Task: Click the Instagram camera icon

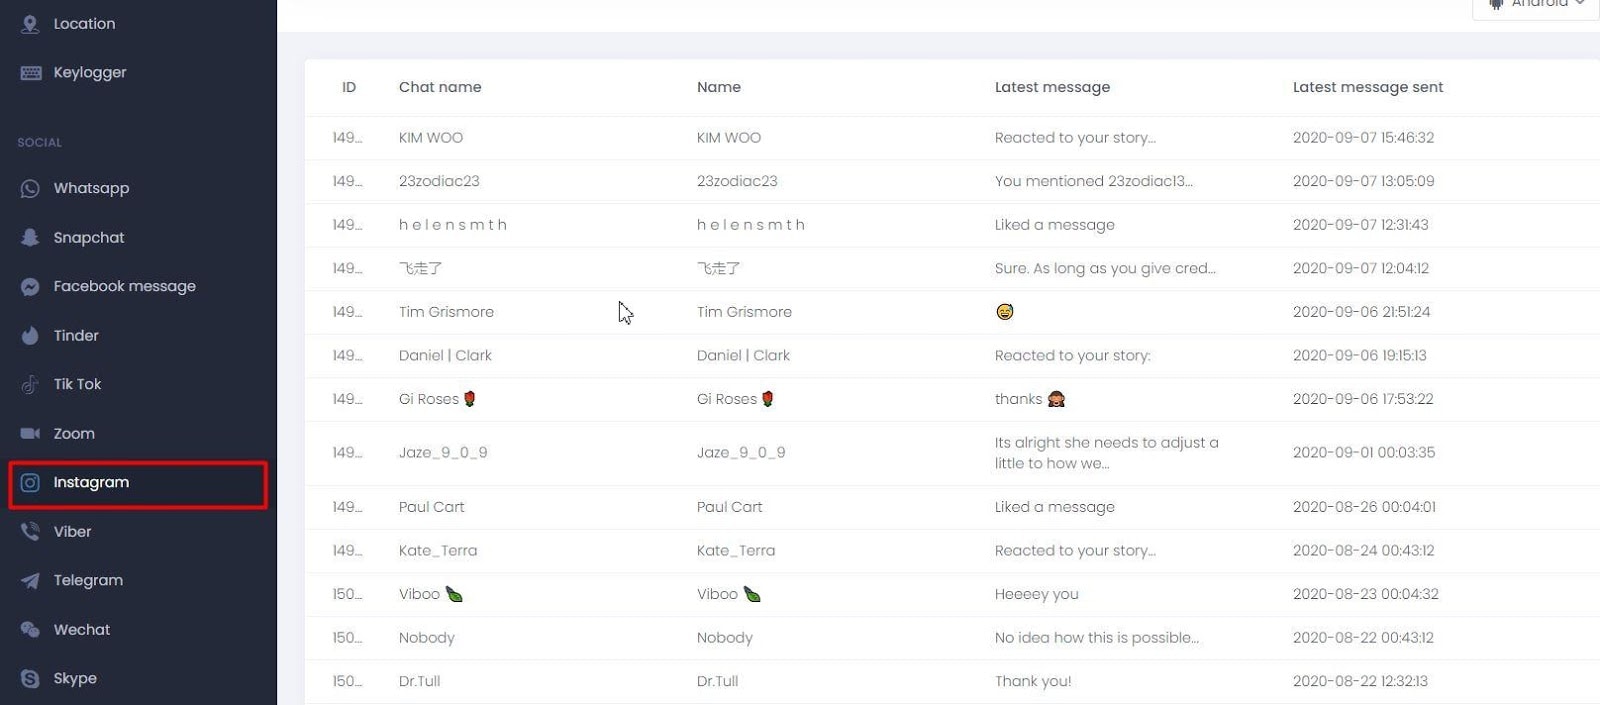Action: 30,483
